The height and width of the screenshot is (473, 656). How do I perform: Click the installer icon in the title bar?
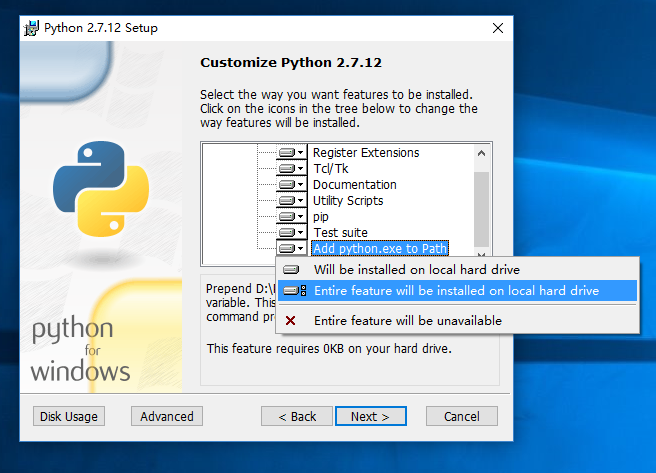[32, 28]
